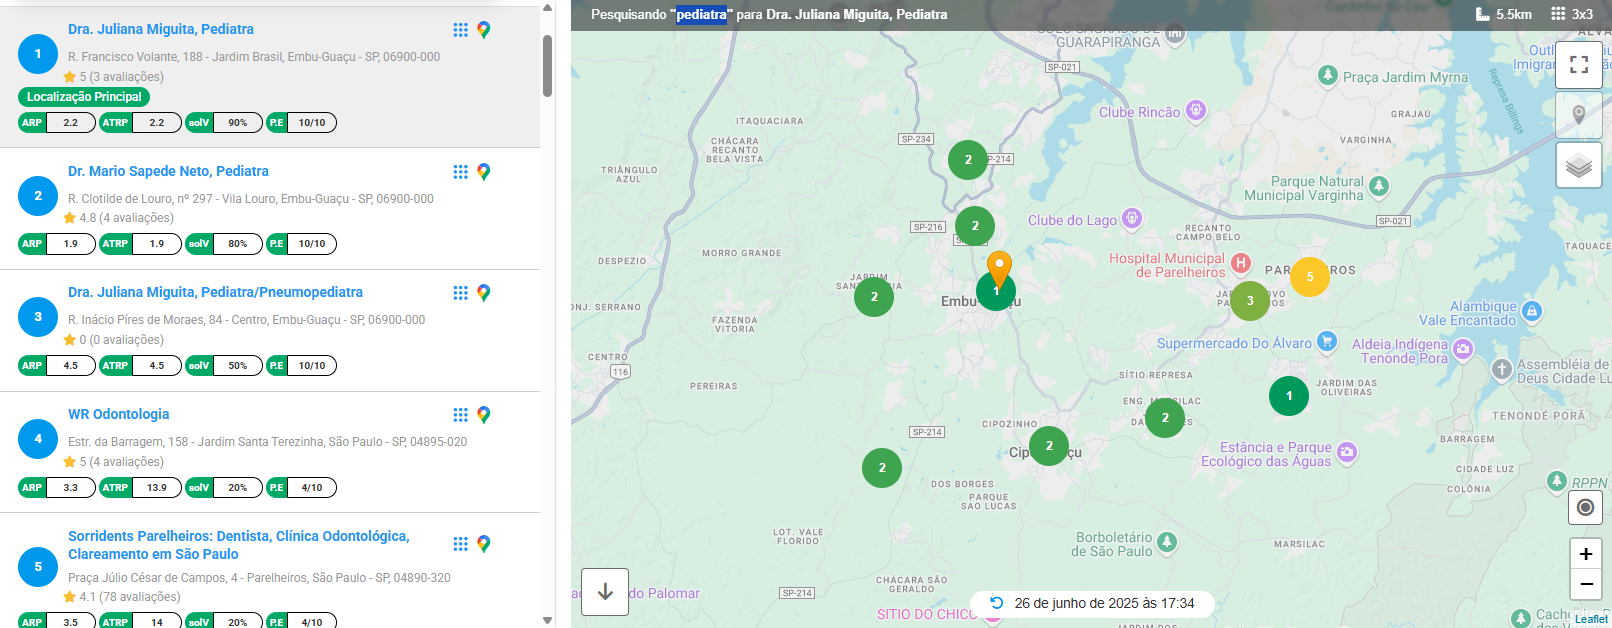
Task: Click the scan date history refresh selector
Action: [1092, 603]
